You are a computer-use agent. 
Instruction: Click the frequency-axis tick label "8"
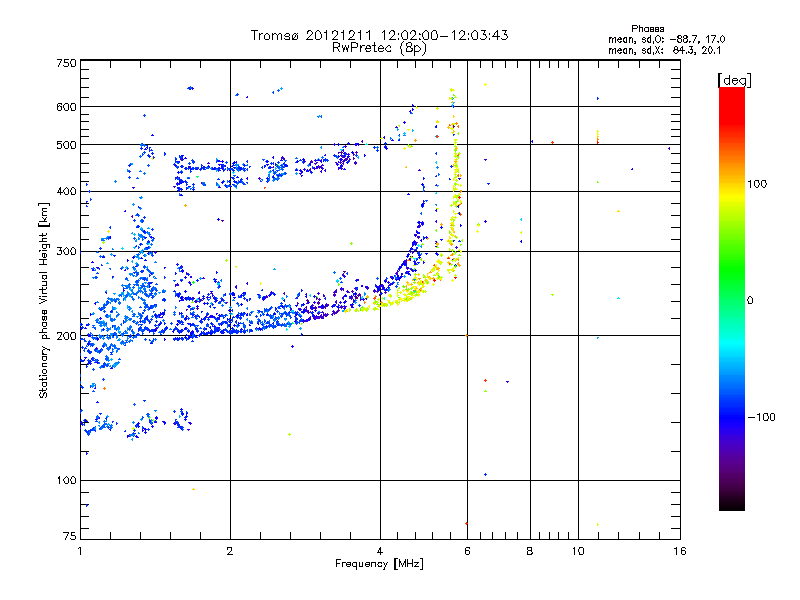point(530,551)
